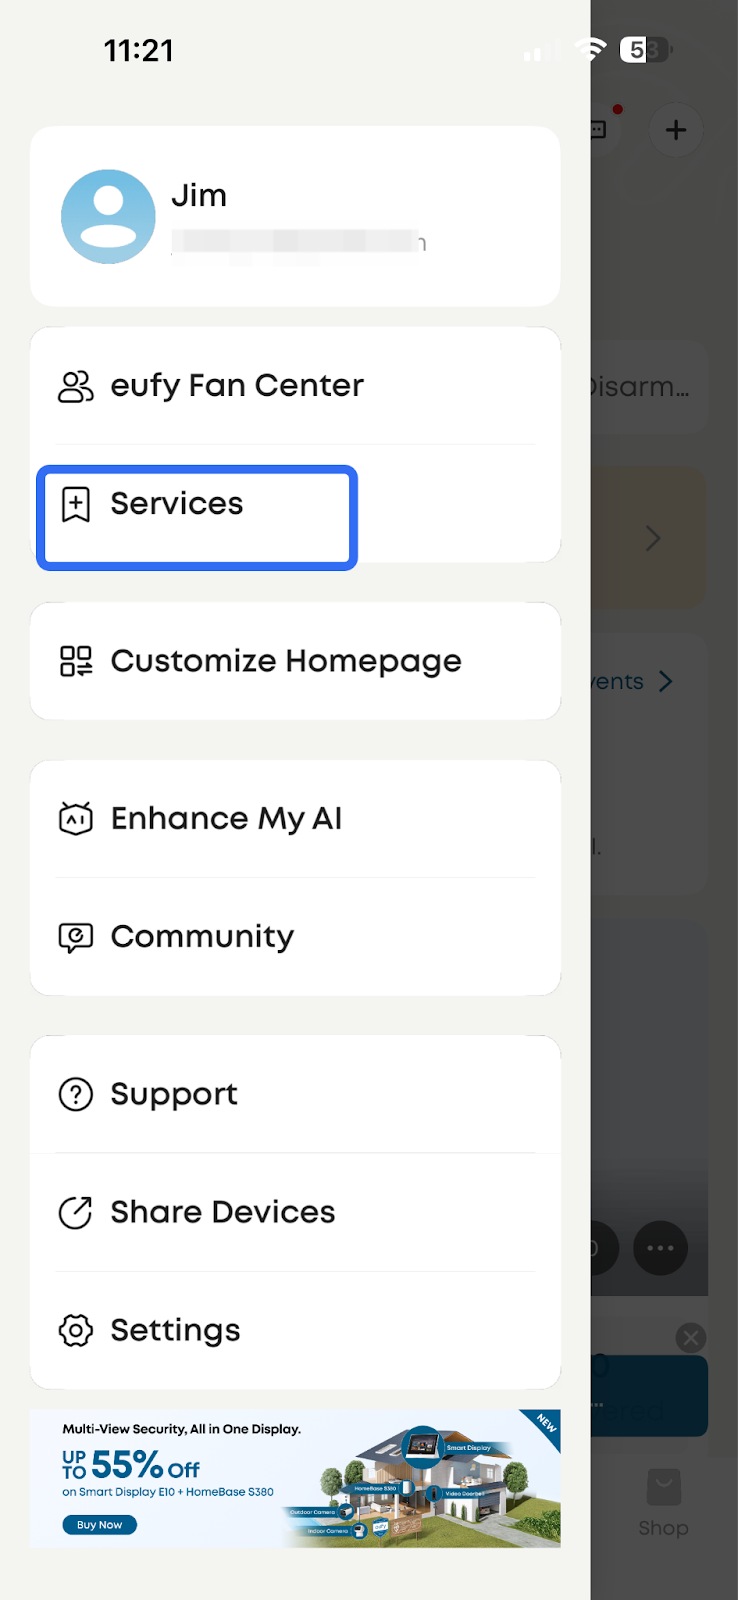Tap the Share Devices icon
The image size is (738, 1600).
click(x=76, y=1212)
